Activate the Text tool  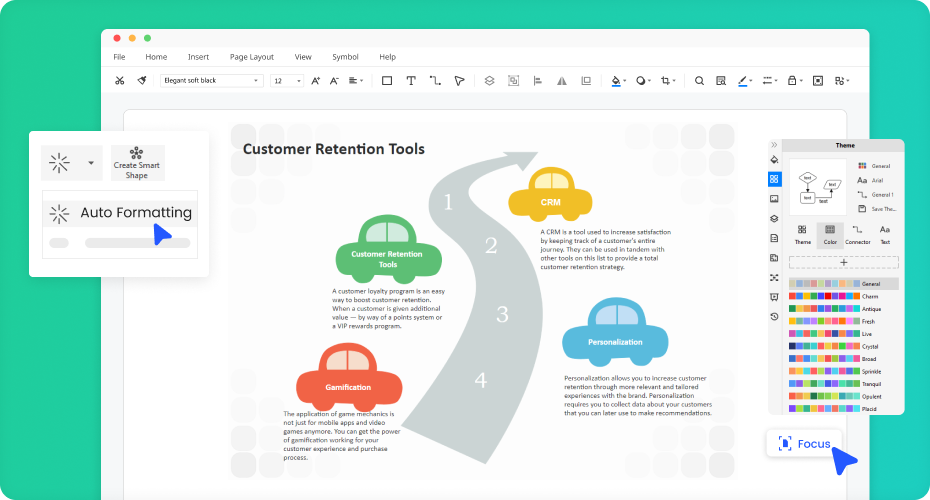tap(411, 81)
